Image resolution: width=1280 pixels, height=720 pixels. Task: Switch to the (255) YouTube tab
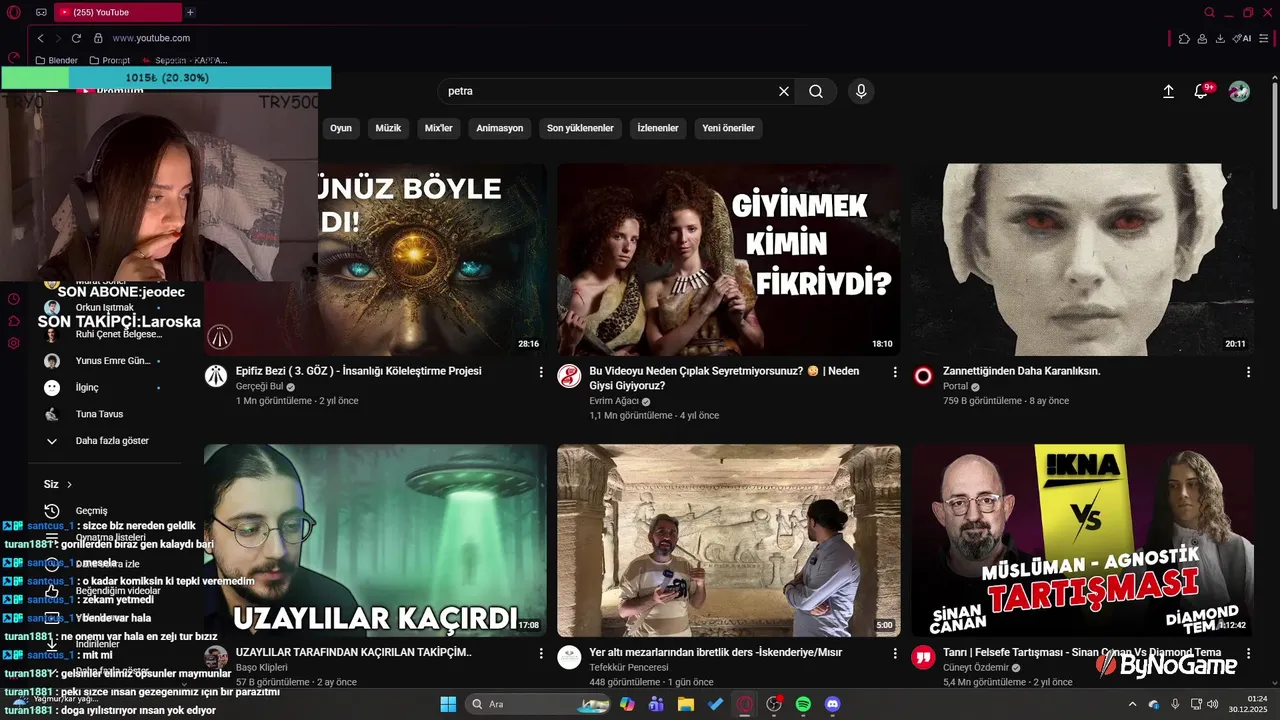pyautogui.click(x=118, y=12)
